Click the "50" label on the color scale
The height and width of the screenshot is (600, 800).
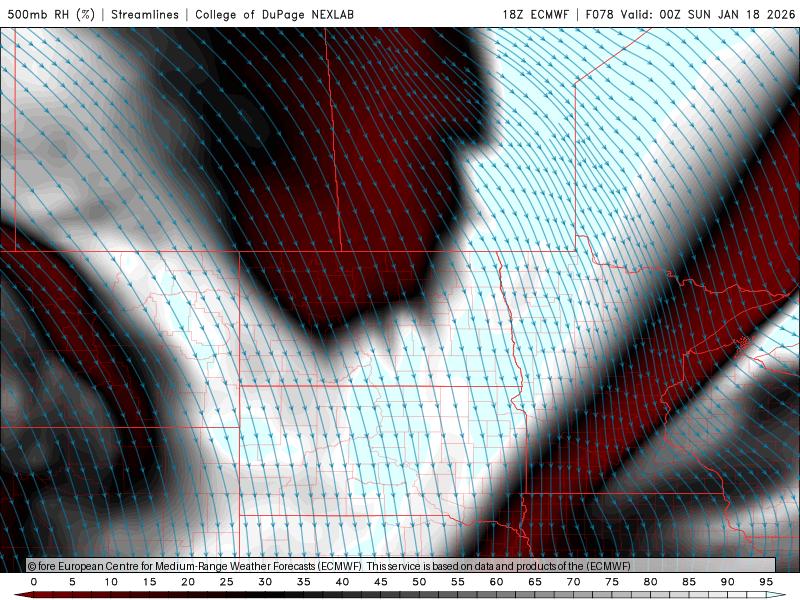coord(419,582)
